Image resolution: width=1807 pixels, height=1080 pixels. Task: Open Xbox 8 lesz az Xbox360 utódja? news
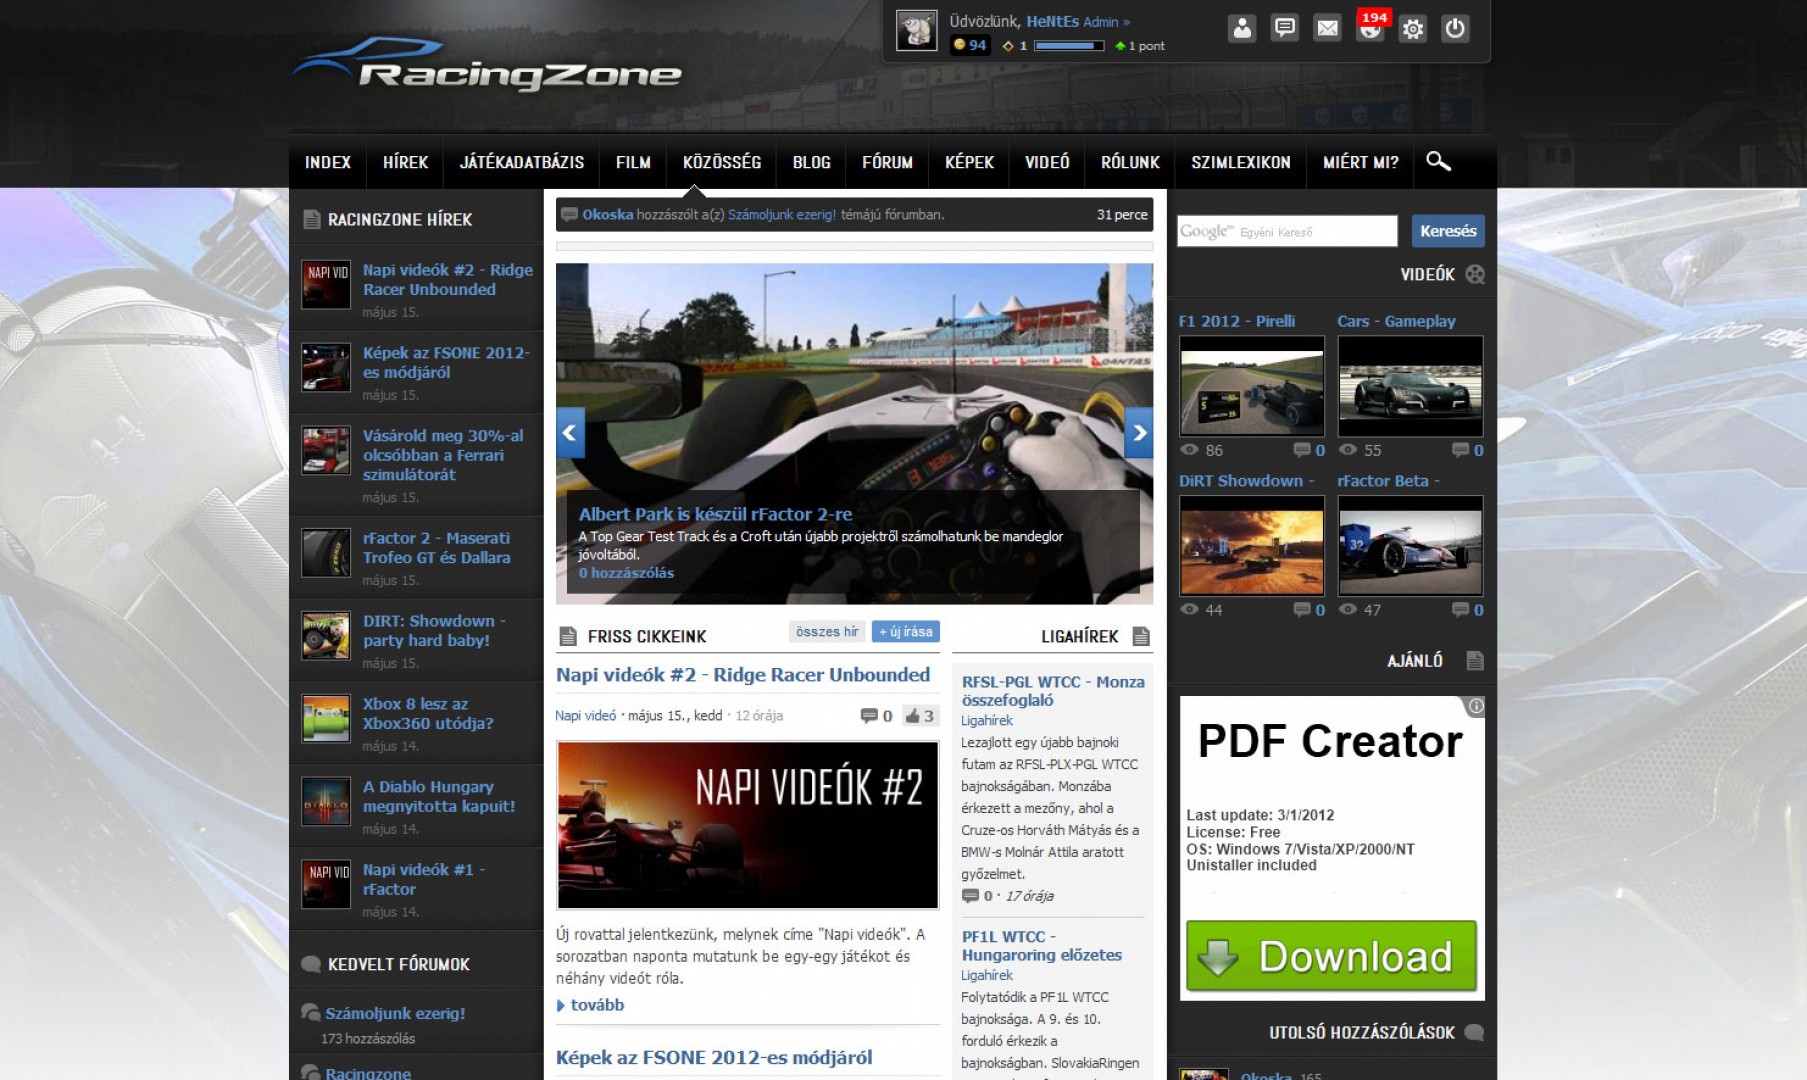click(428, 713)
